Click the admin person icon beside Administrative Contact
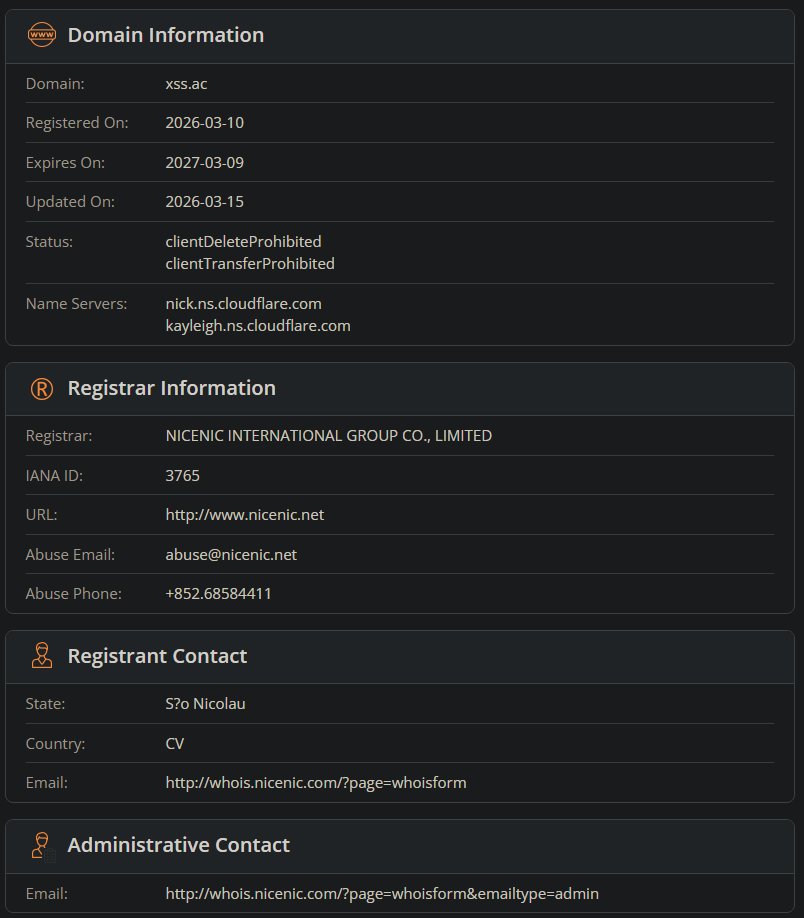 pyautogui.click(x=40, y=846)
